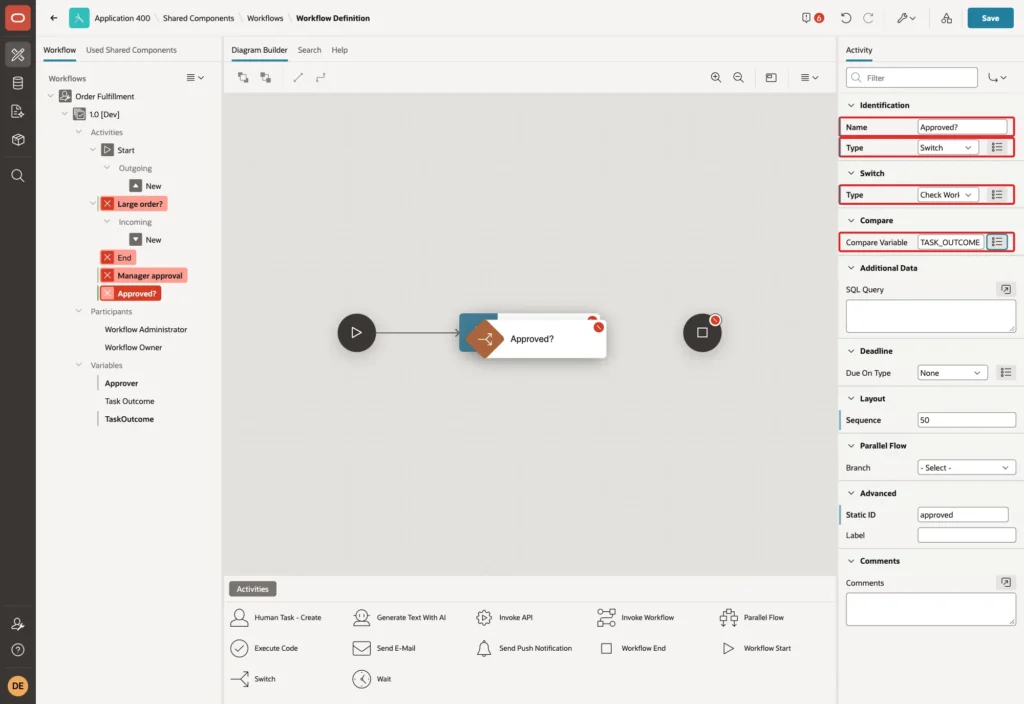Select Manager approval in tree
The image size is (1024, 704).
[x=143, y=276]
